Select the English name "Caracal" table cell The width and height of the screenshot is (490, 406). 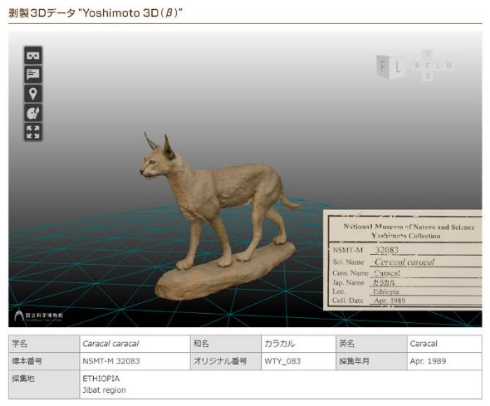click(444, 344)
